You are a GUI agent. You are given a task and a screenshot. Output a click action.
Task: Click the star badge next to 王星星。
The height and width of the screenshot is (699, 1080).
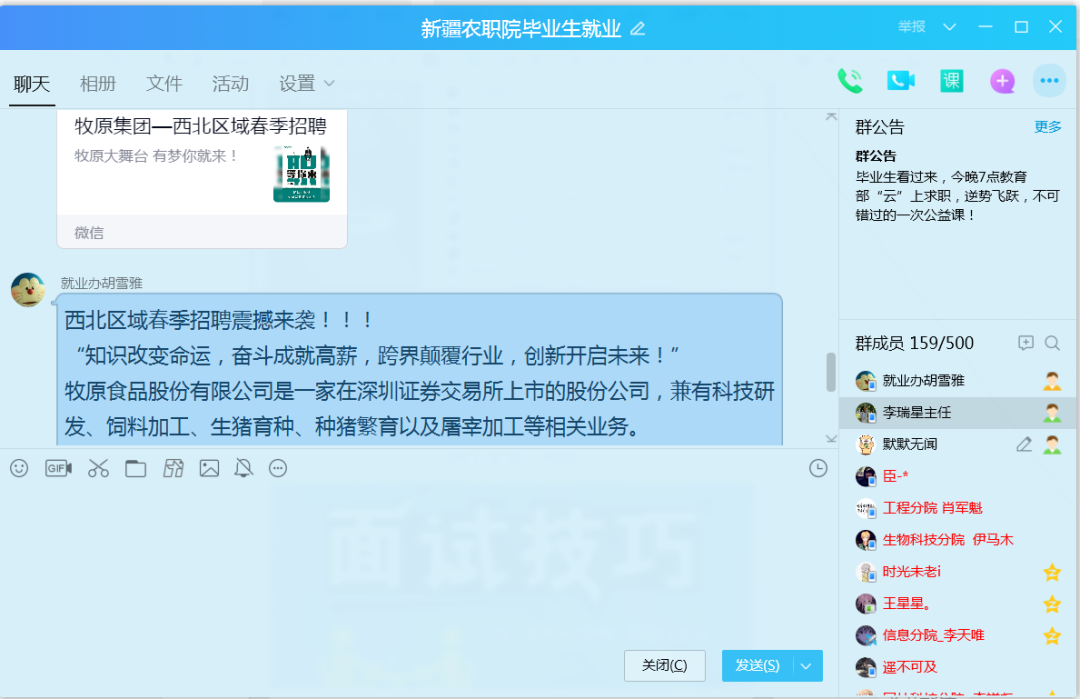pos(1052,604)
